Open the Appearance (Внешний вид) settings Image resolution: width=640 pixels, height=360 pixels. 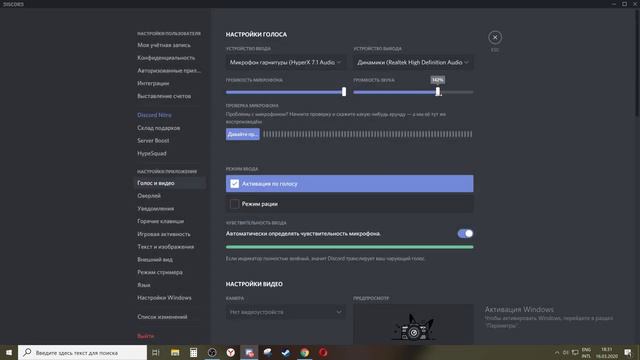tap(155, 260)
